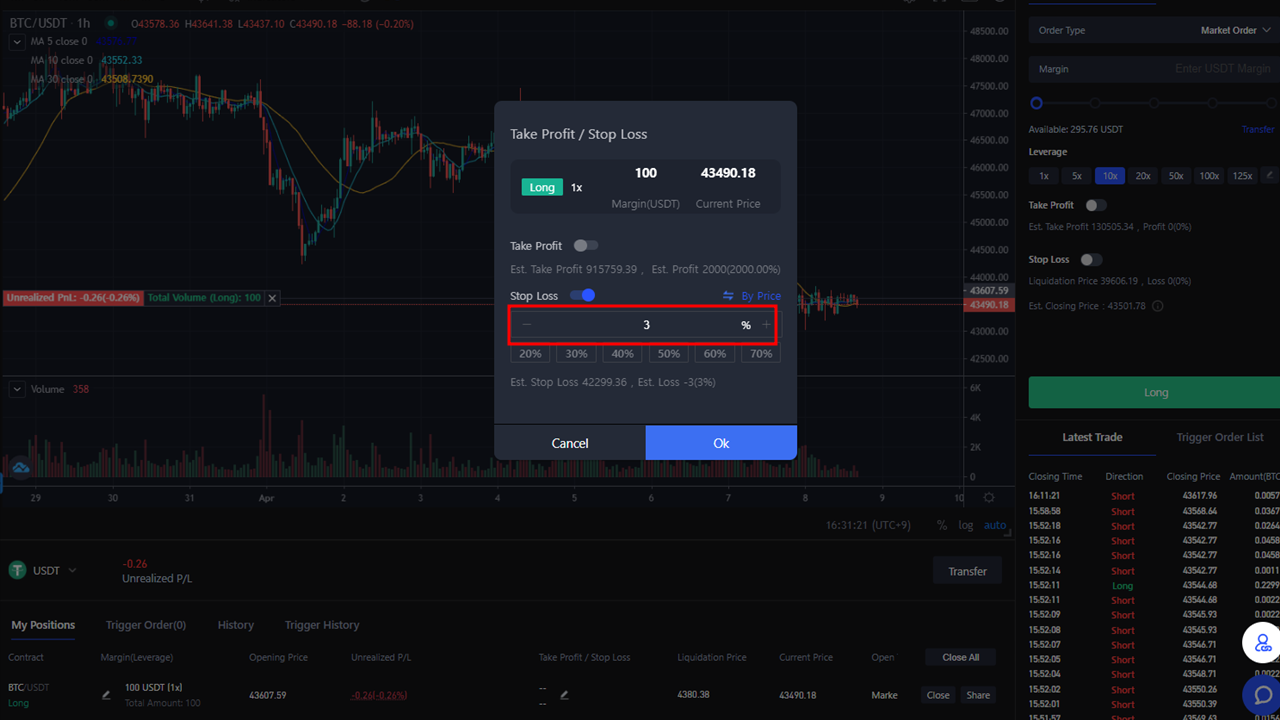
Task: Toggle auto scale on chart
Action: [x=995, y=525]
